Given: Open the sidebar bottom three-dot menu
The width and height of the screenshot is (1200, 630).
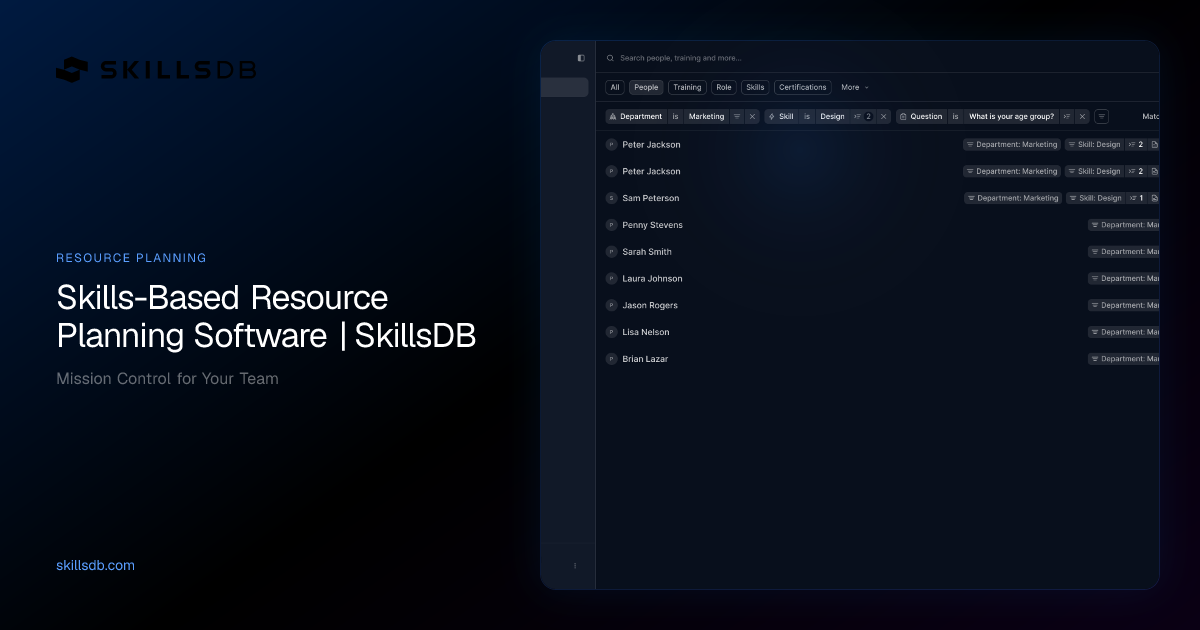Looking at the screenshot, I should click(x=575, y=565).
